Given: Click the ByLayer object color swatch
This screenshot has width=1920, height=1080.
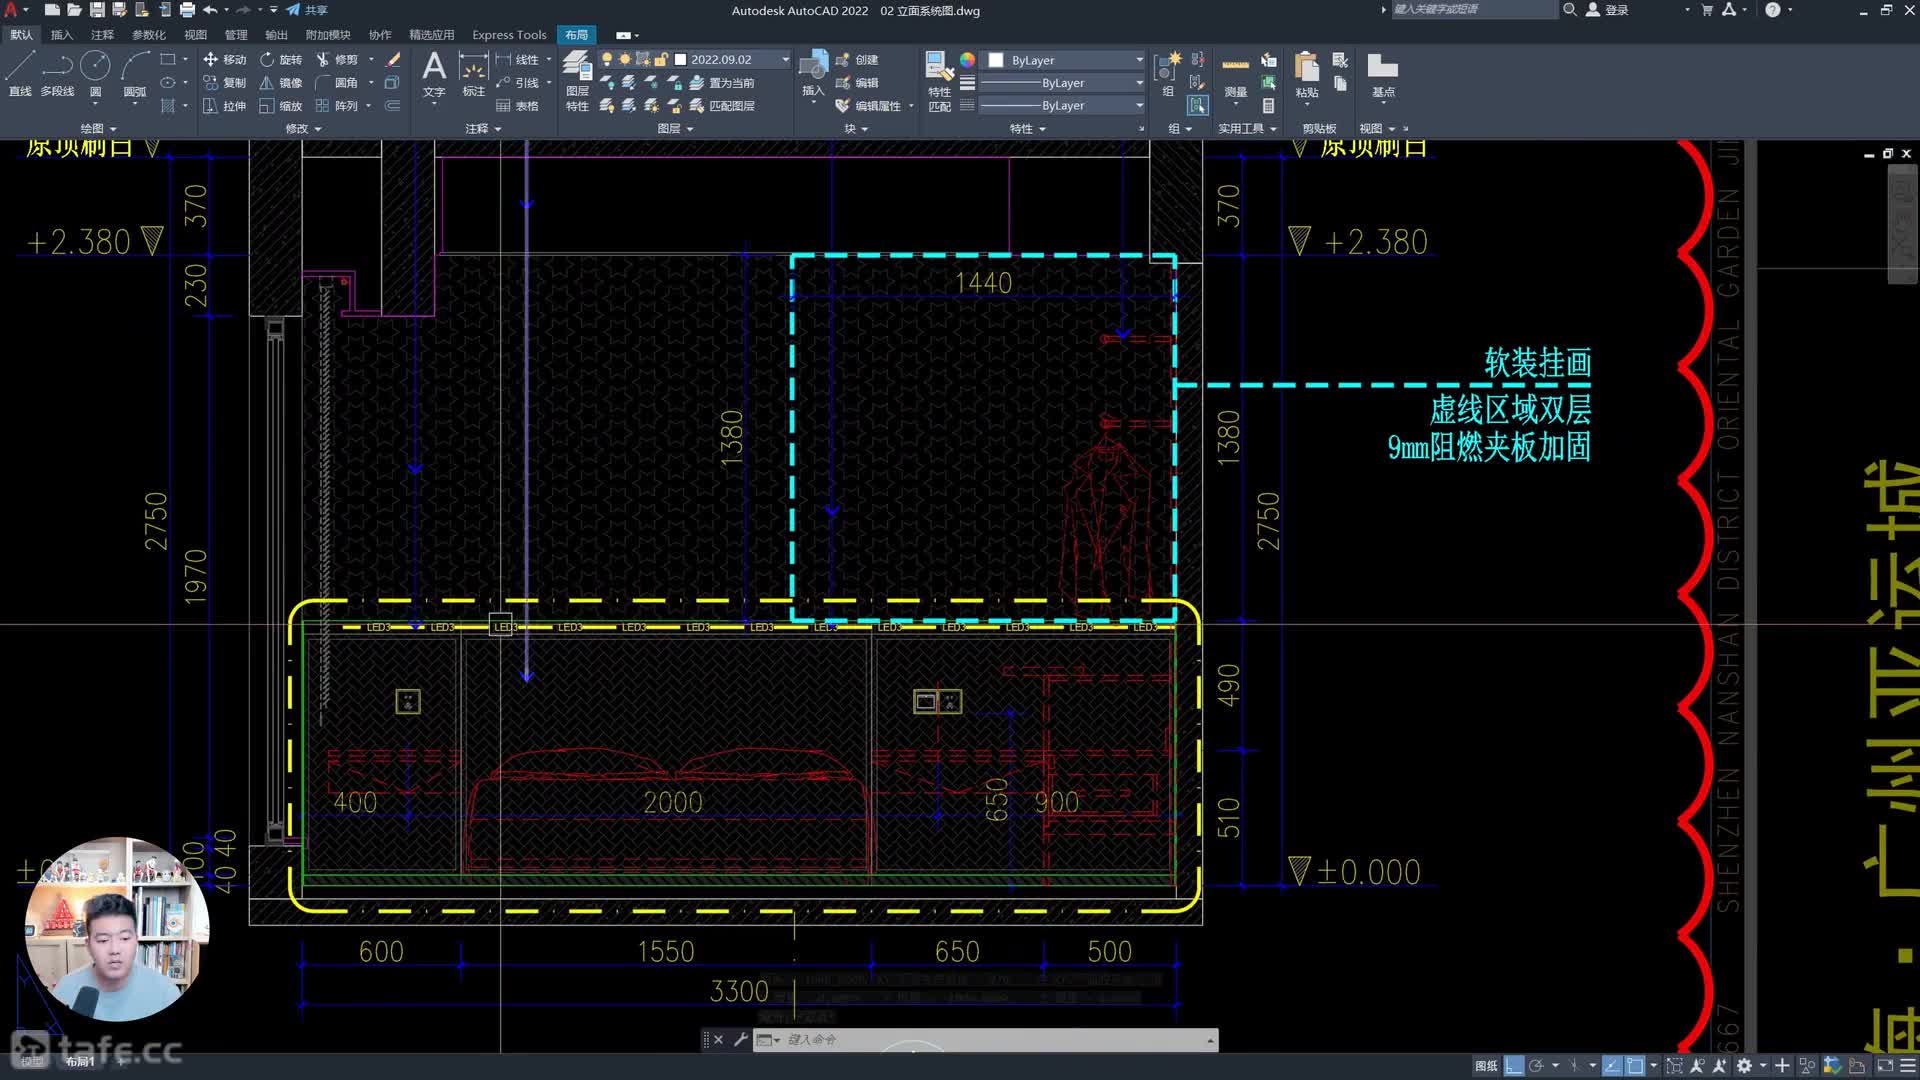Looking at the screenshot, I should (996, 60).
